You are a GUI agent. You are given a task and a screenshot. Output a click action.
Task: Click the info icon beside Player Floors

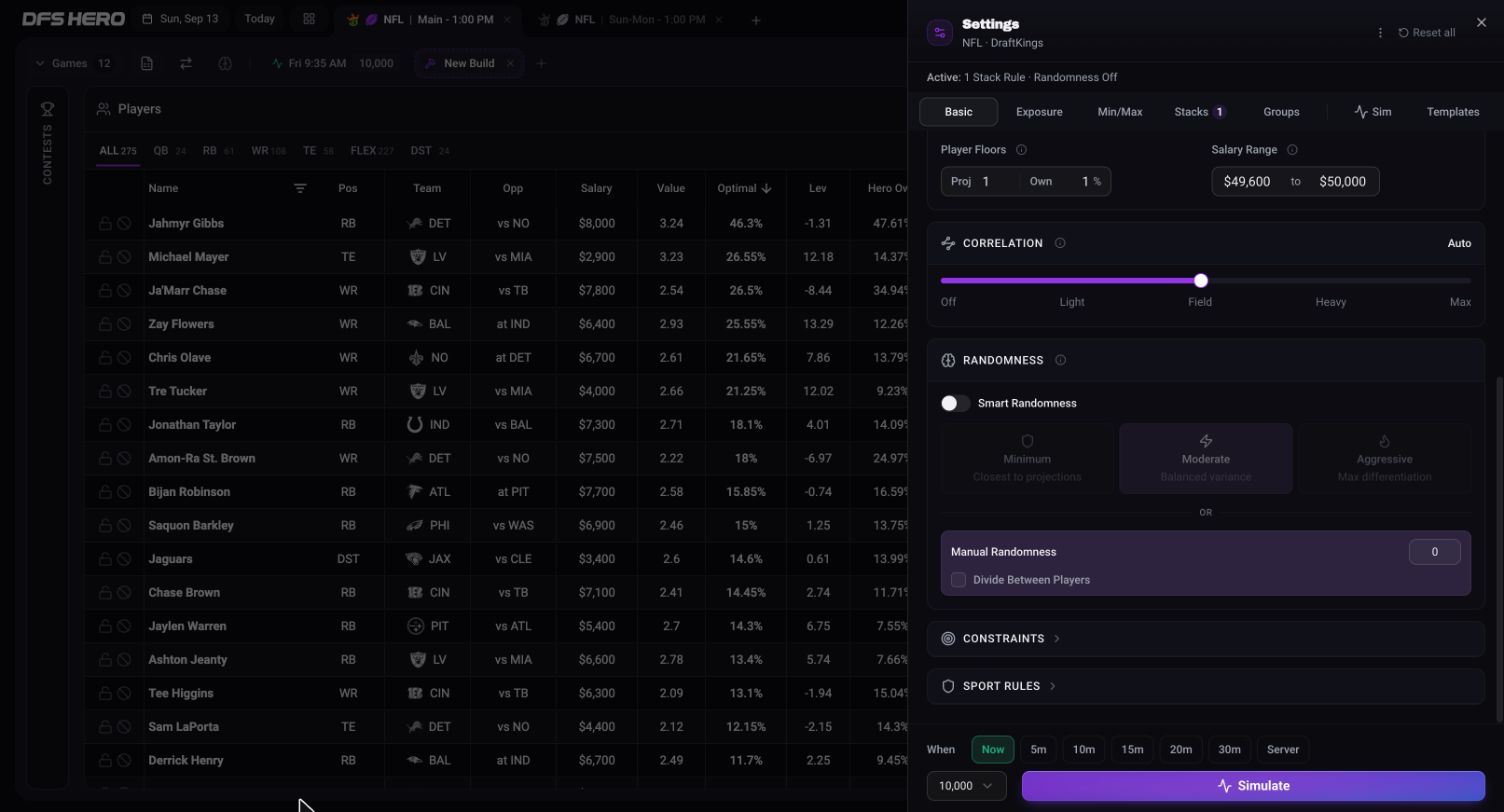tap(1021, 150)
